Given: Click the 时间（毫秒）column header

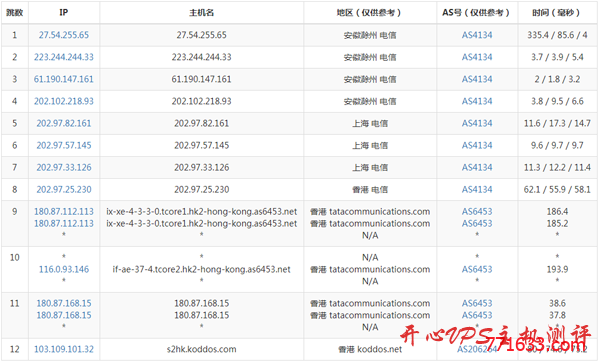Looking at the screenshot, I should [557, 13].
